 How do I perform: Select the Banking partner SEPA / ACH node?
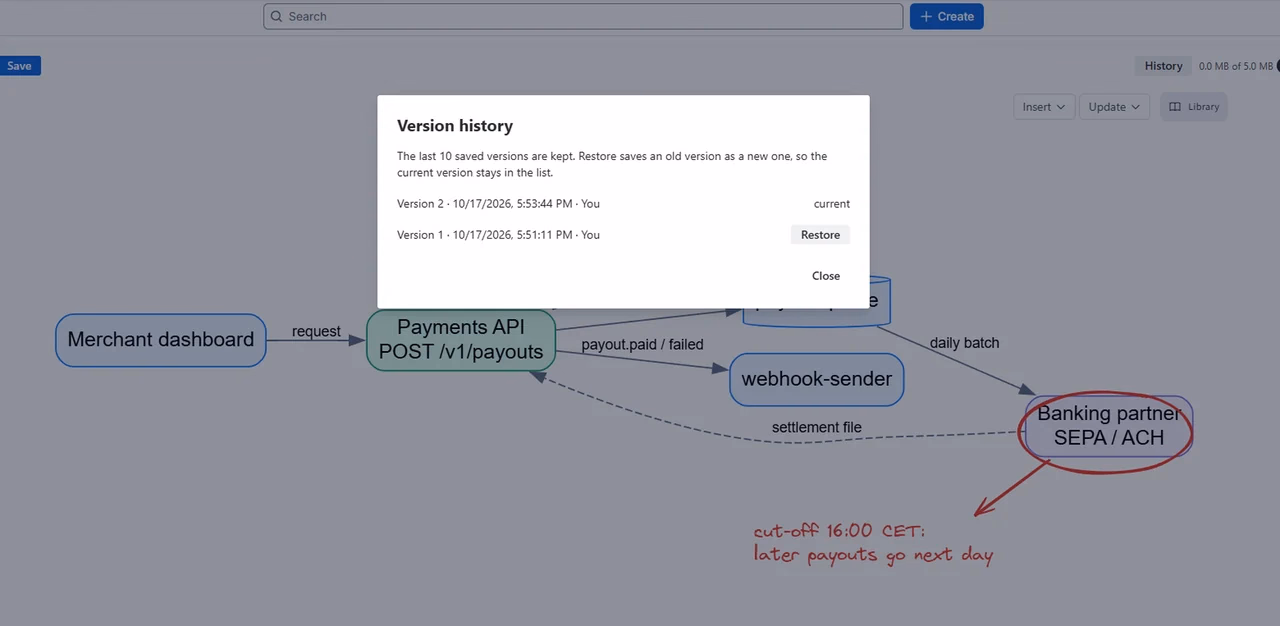pyautogui.click(x=1108, y=426)
